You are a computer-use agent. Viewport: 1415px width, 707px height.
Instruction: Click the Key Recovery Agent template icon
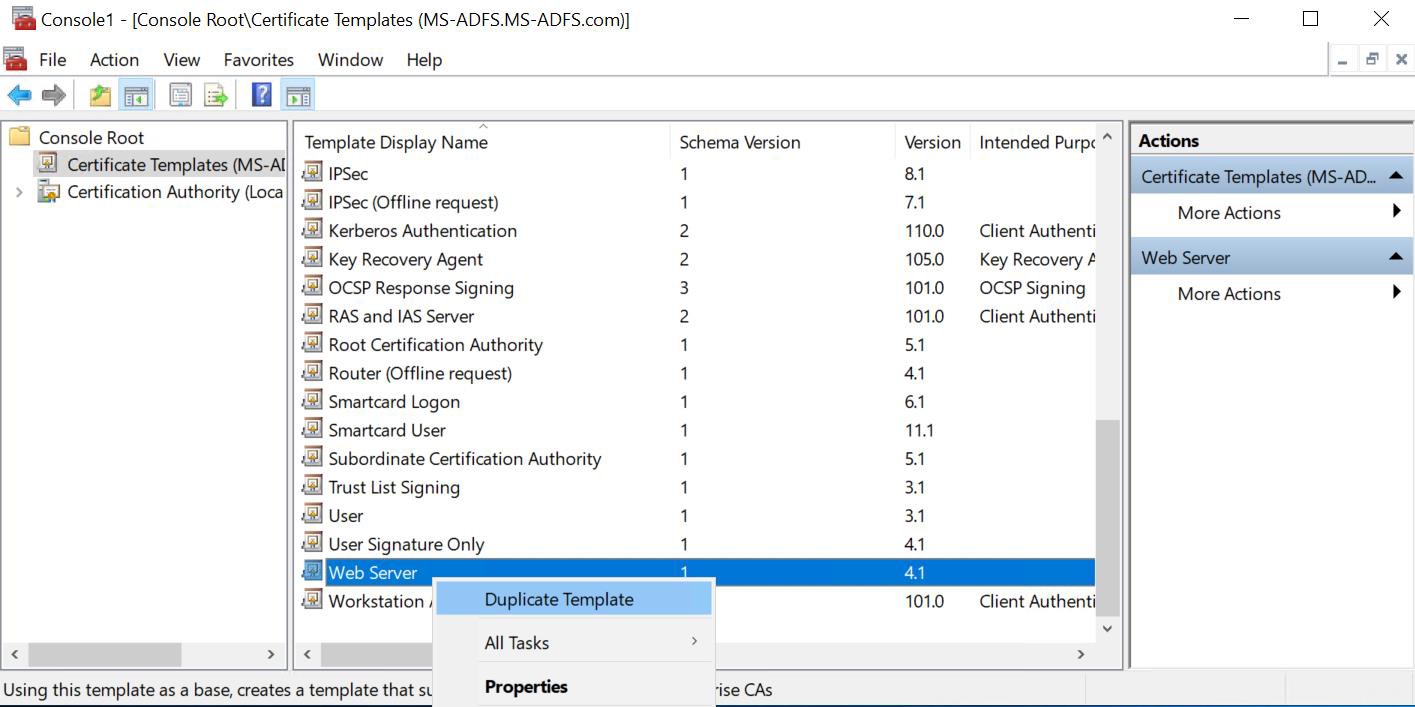(313, 259)
